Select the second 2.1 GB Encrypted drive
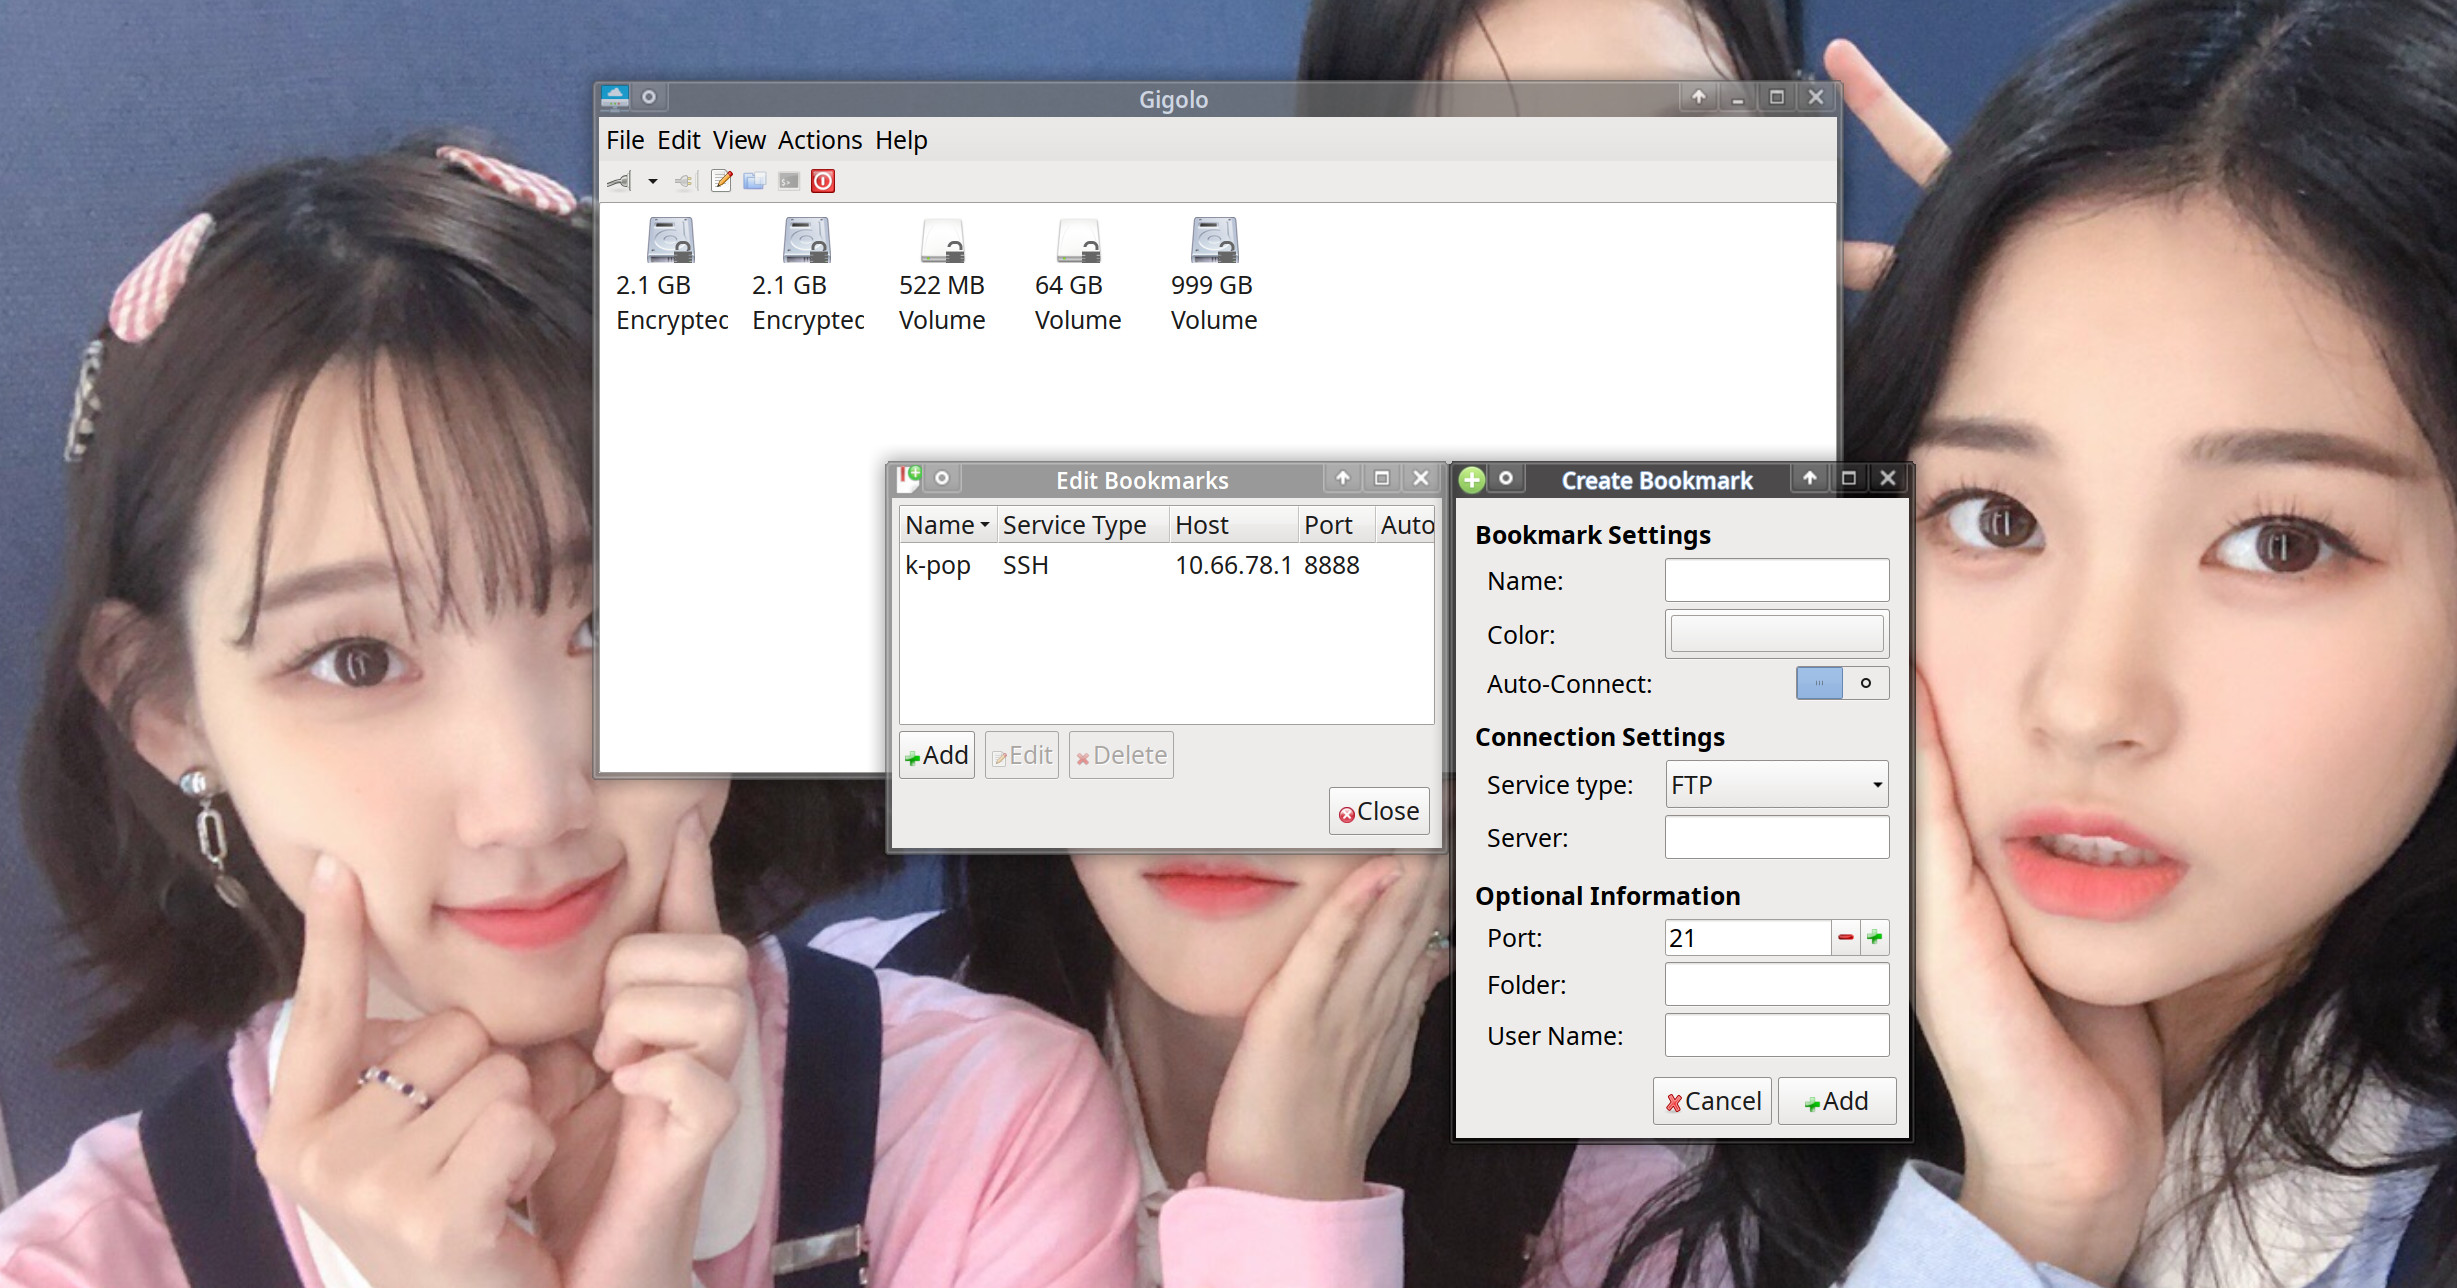 807,275
